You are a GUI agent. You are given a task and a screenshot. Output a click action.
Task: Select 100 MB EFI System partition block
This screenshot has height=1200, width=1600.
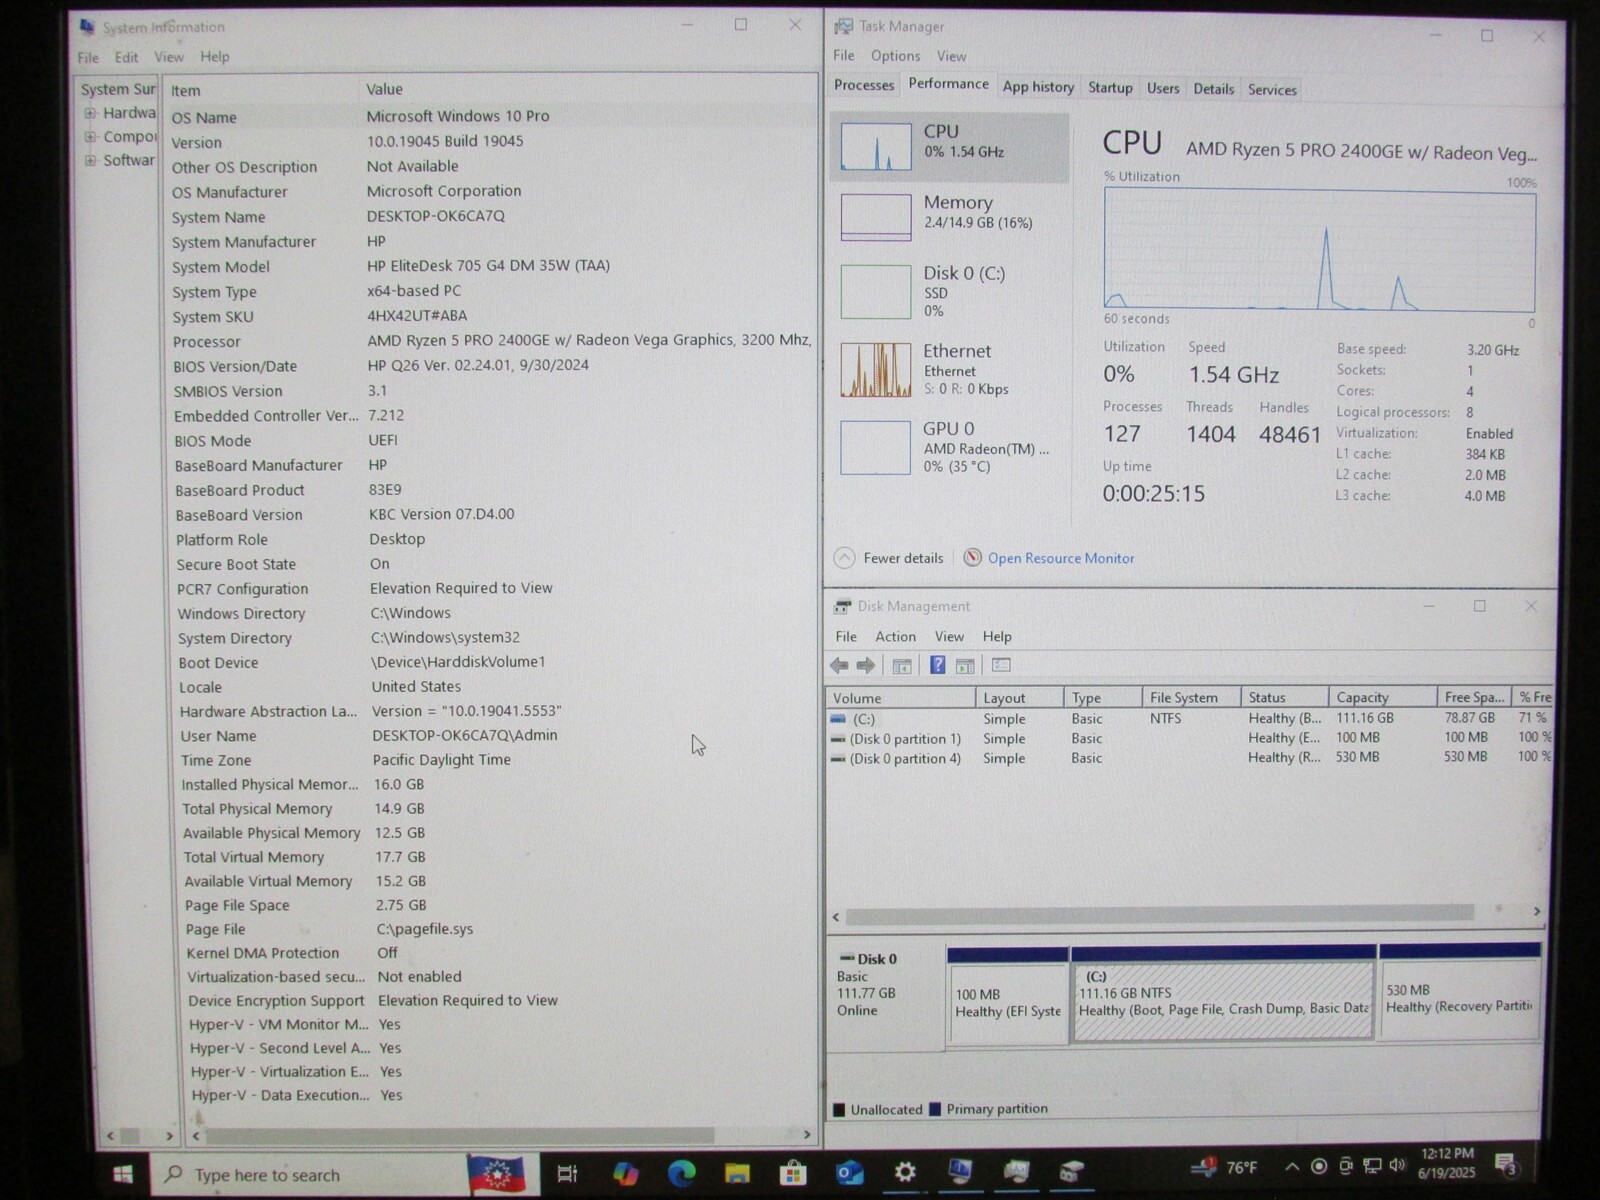click(1008, 997)
